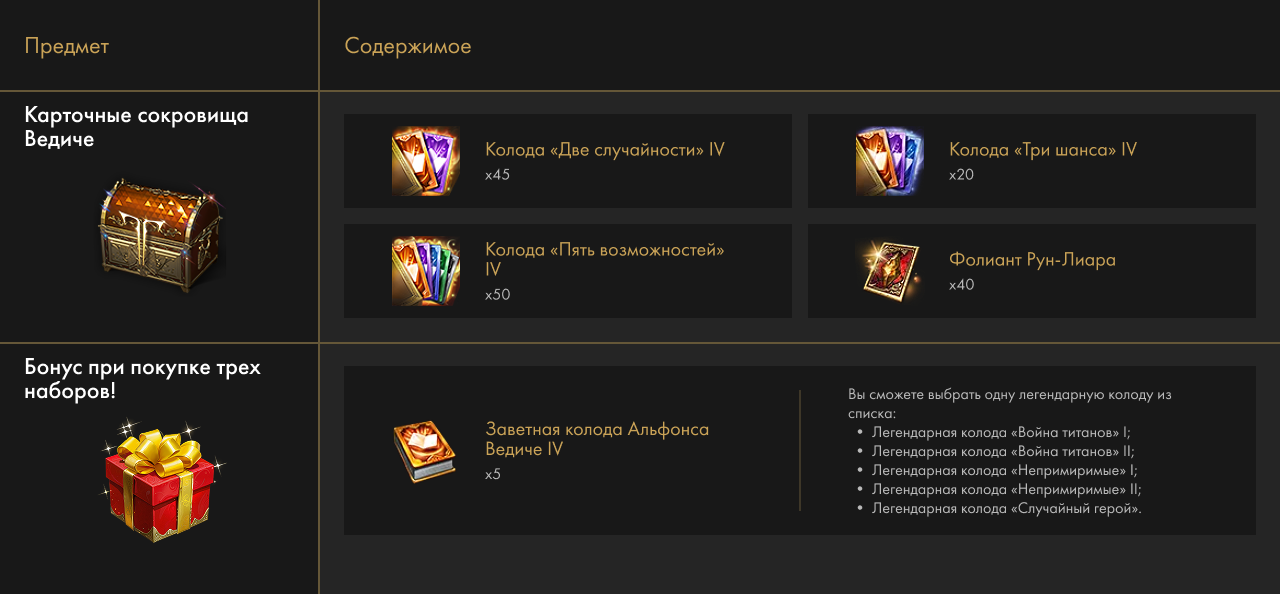Open the Фолиант Рун-Лиара item link
Viewport: 1280px width, 594px height.
(x=1032, y=260)
